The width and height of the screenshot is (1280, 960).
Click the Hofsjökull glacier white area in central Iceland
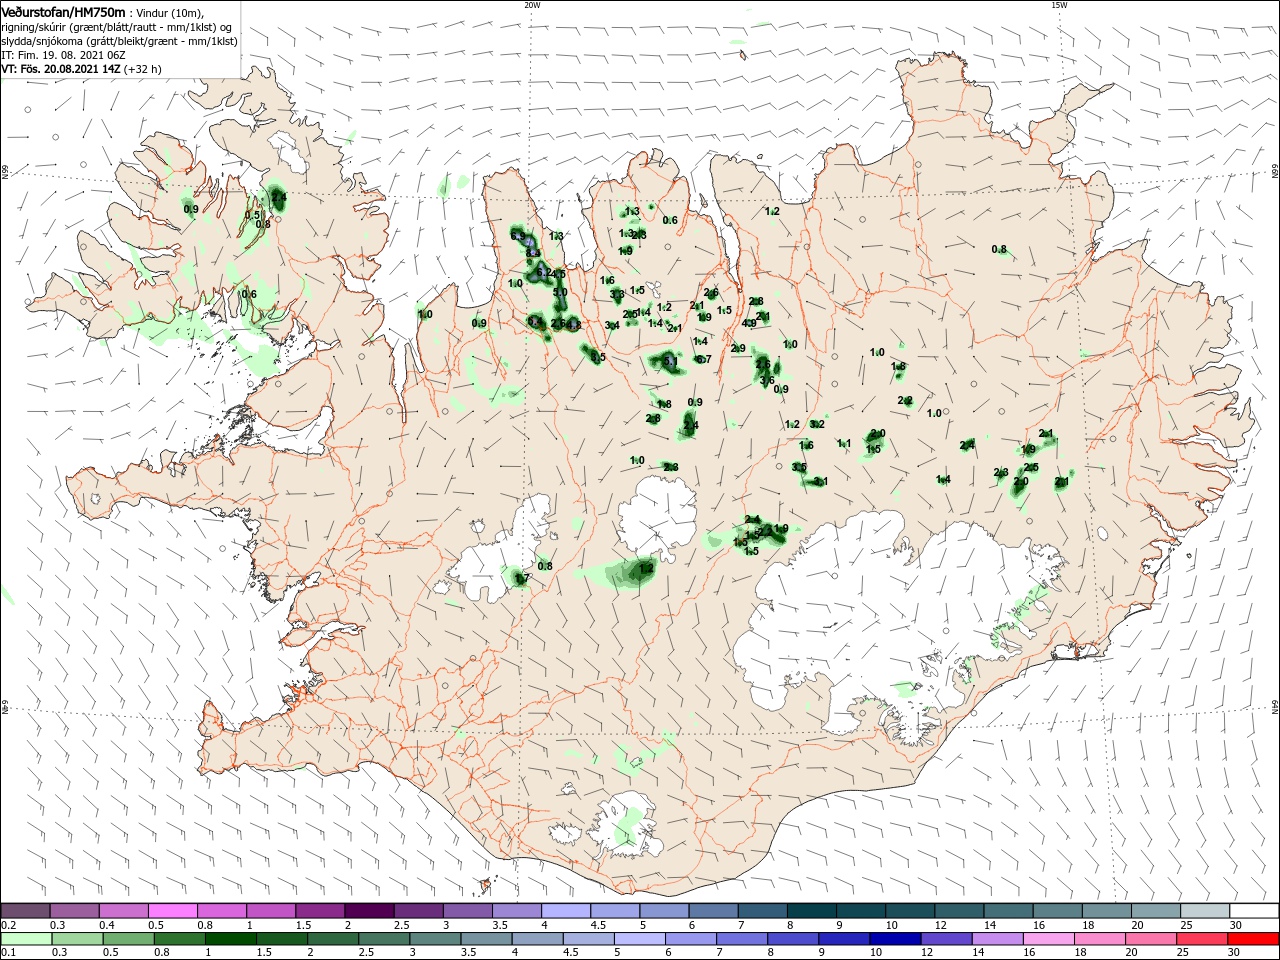tap(658, 517)
